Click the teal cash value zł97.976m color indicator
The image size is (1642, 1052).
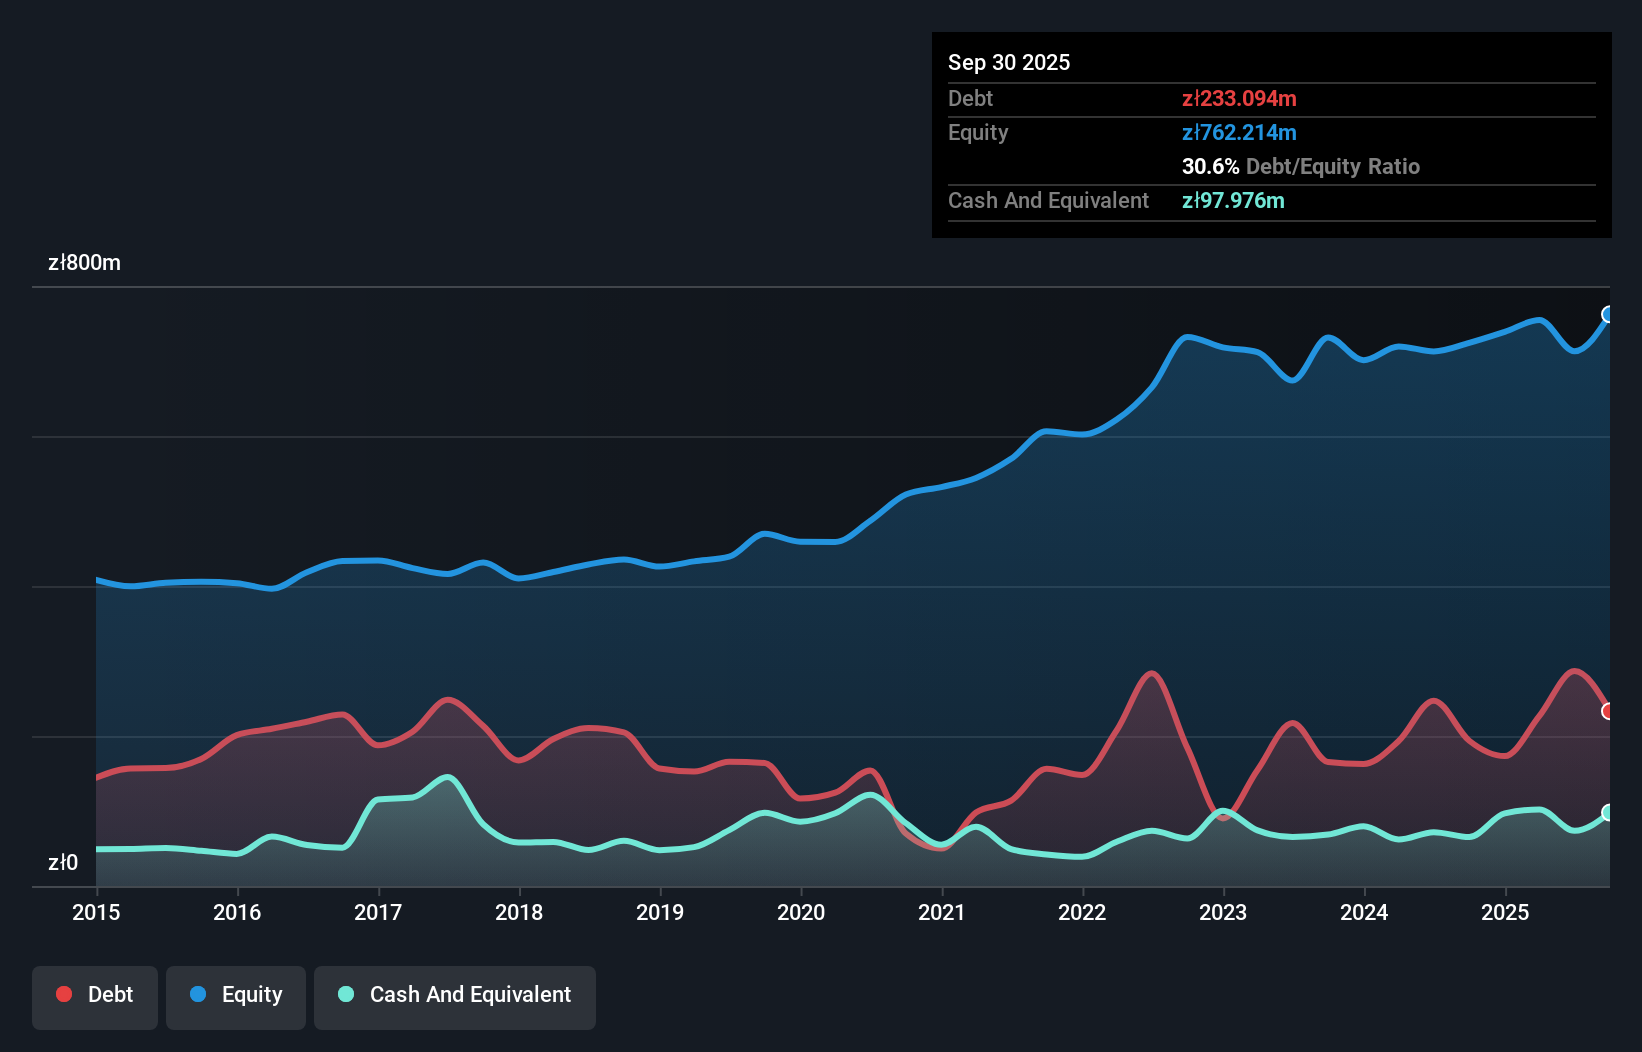tap(1235, 200)
